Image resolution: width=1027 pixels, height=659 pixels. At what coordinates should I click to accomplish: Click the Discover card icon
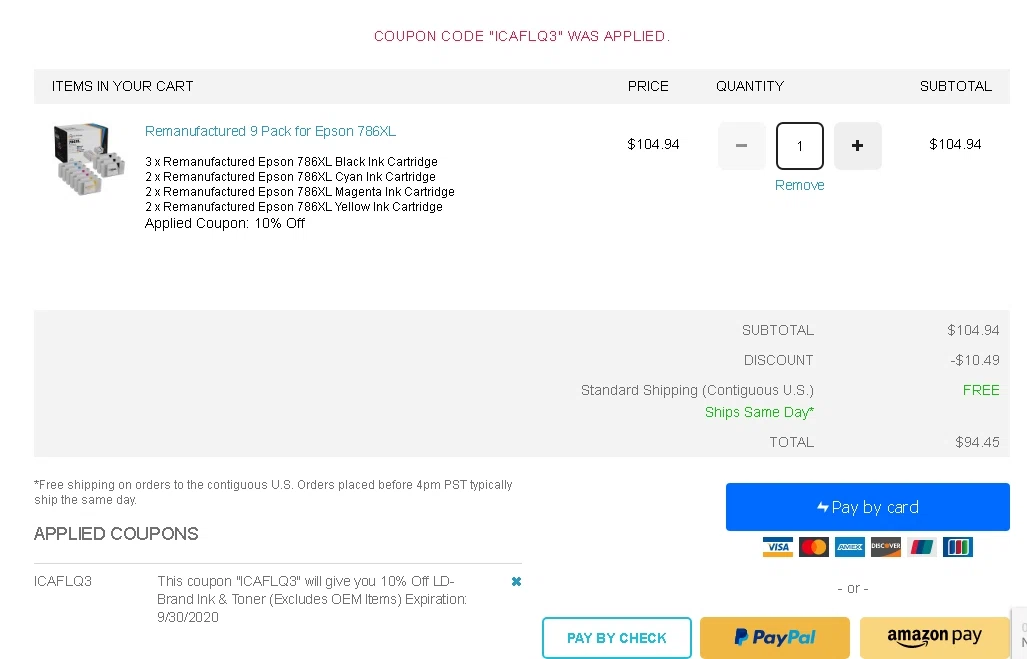coord(886,547)
